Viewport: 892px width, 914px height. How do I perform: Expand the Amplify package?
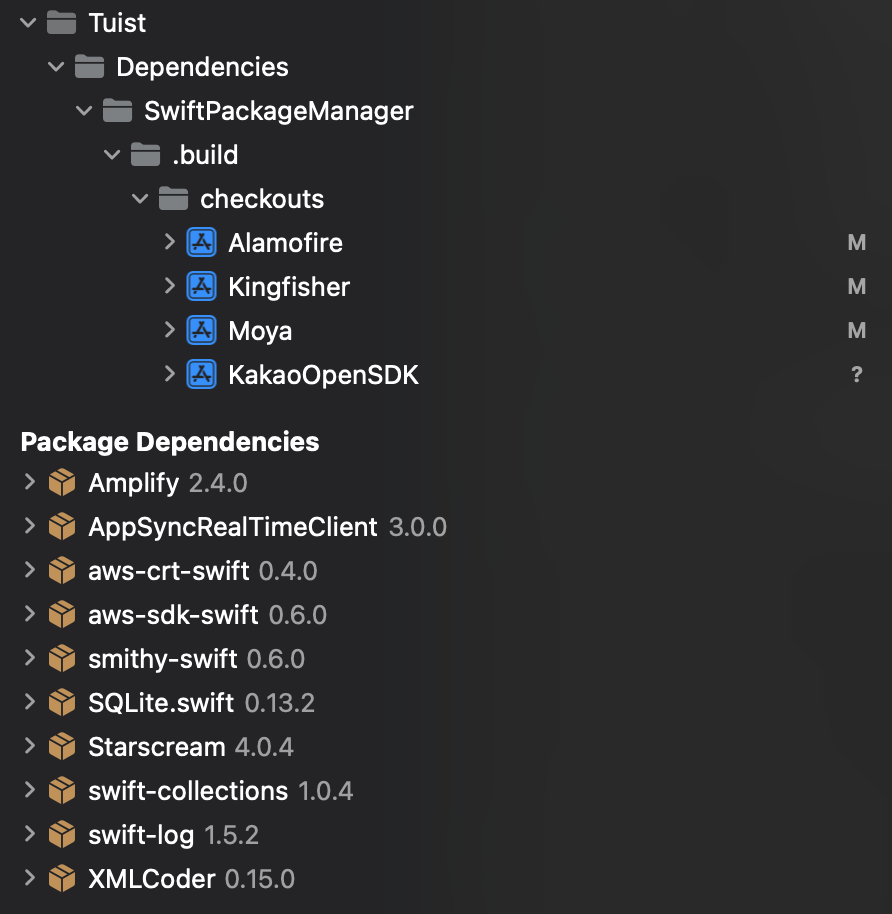coord(30,481)
